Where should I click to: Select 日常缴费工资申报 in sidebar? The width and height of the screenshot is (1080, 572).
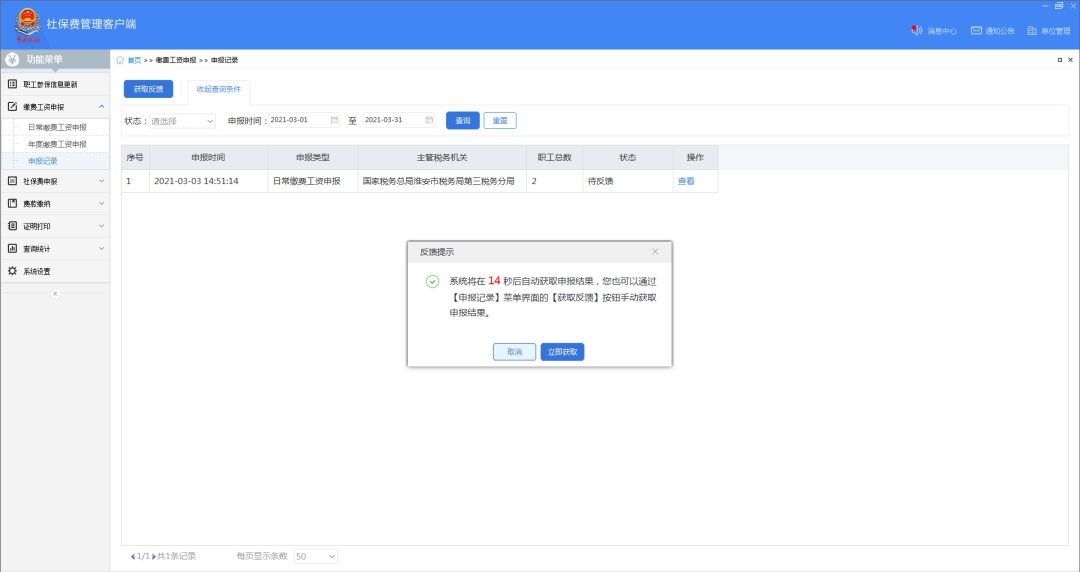tap(57, 127)
